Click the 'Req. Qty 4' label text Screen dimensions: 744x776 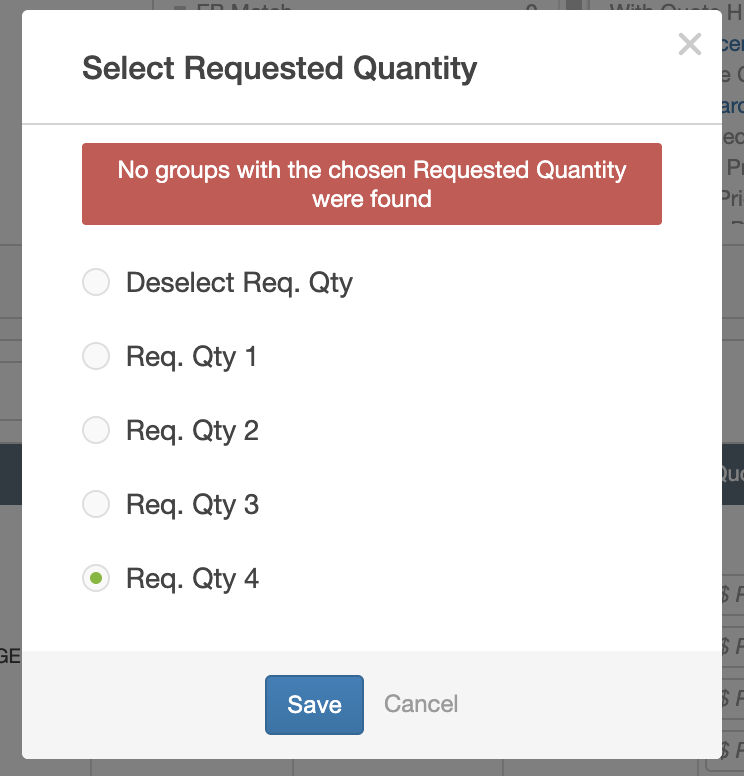tap(192, 579)
